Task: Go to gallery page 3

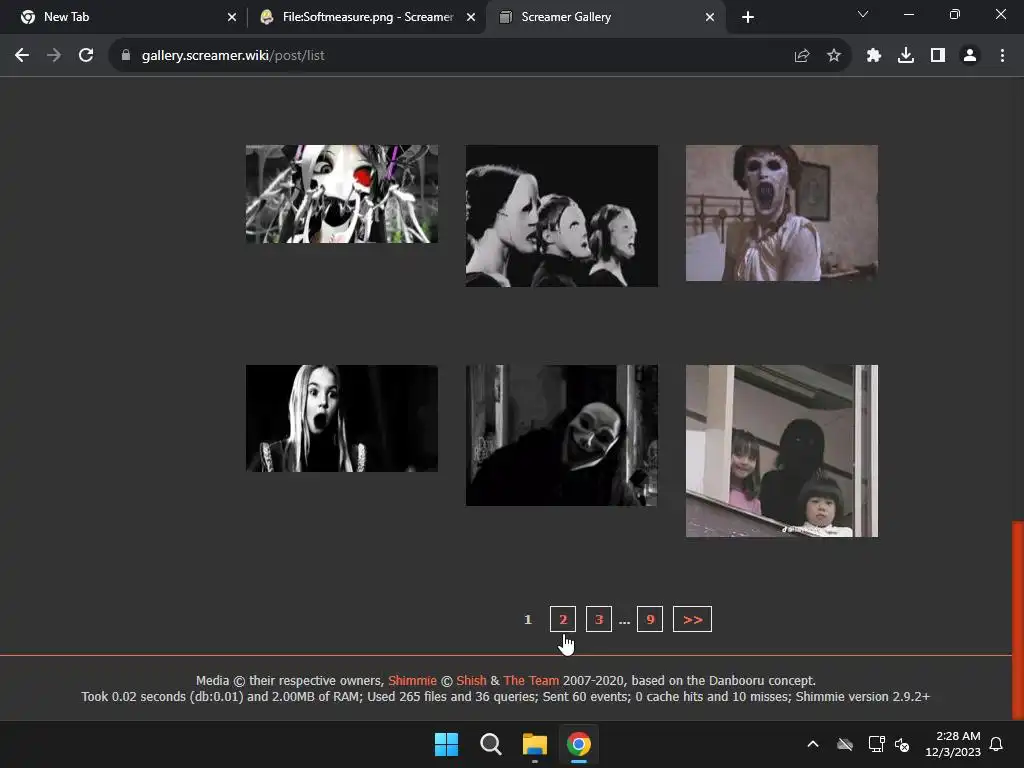Action: click(599, 619)
